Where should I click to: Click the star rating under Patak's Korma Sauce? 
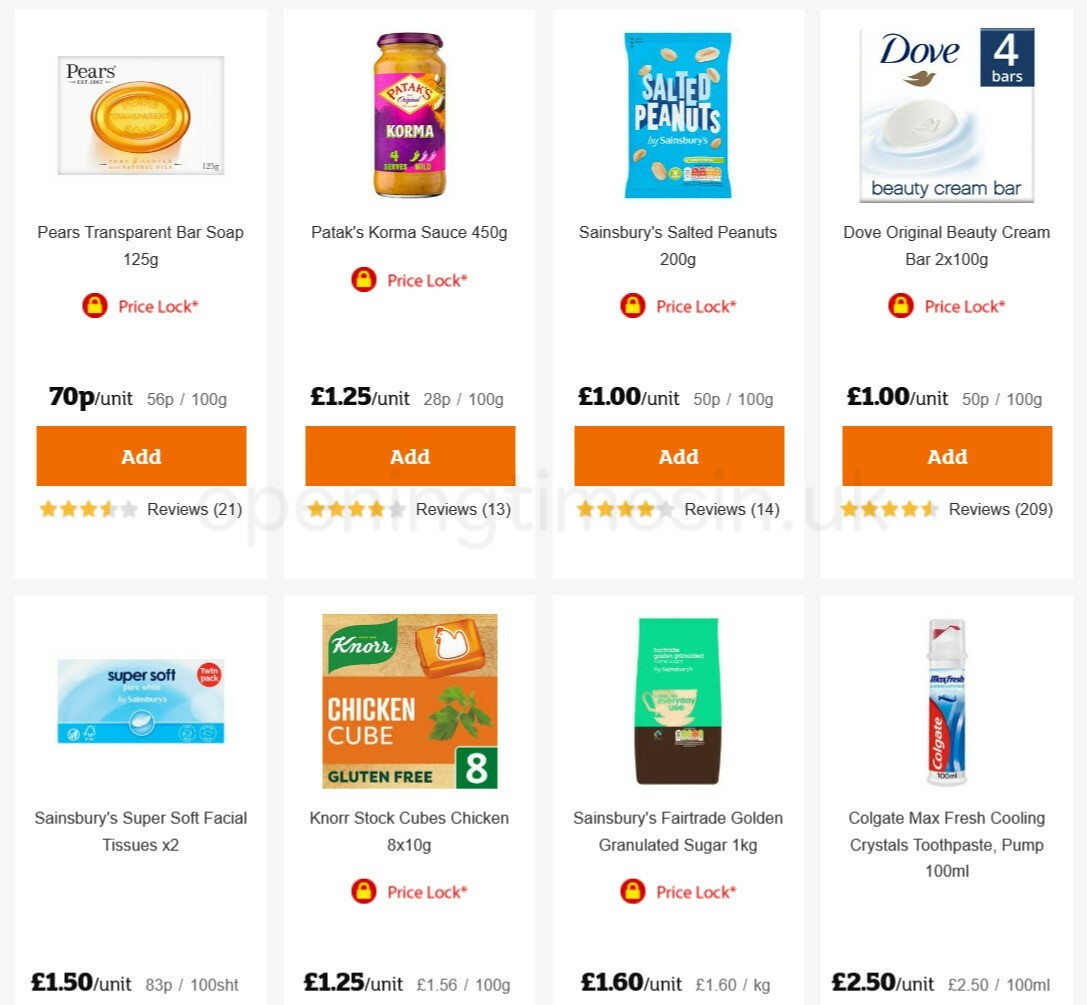tap(355, 509)
